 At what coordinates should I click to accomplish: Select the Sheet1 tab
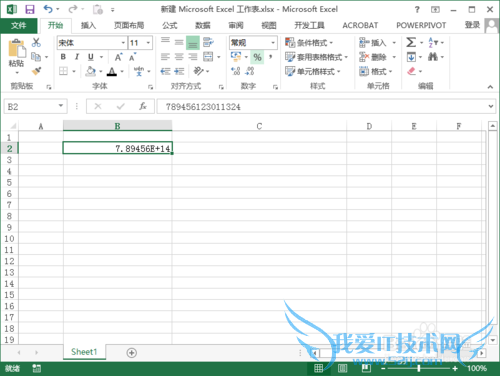(84, 352)
